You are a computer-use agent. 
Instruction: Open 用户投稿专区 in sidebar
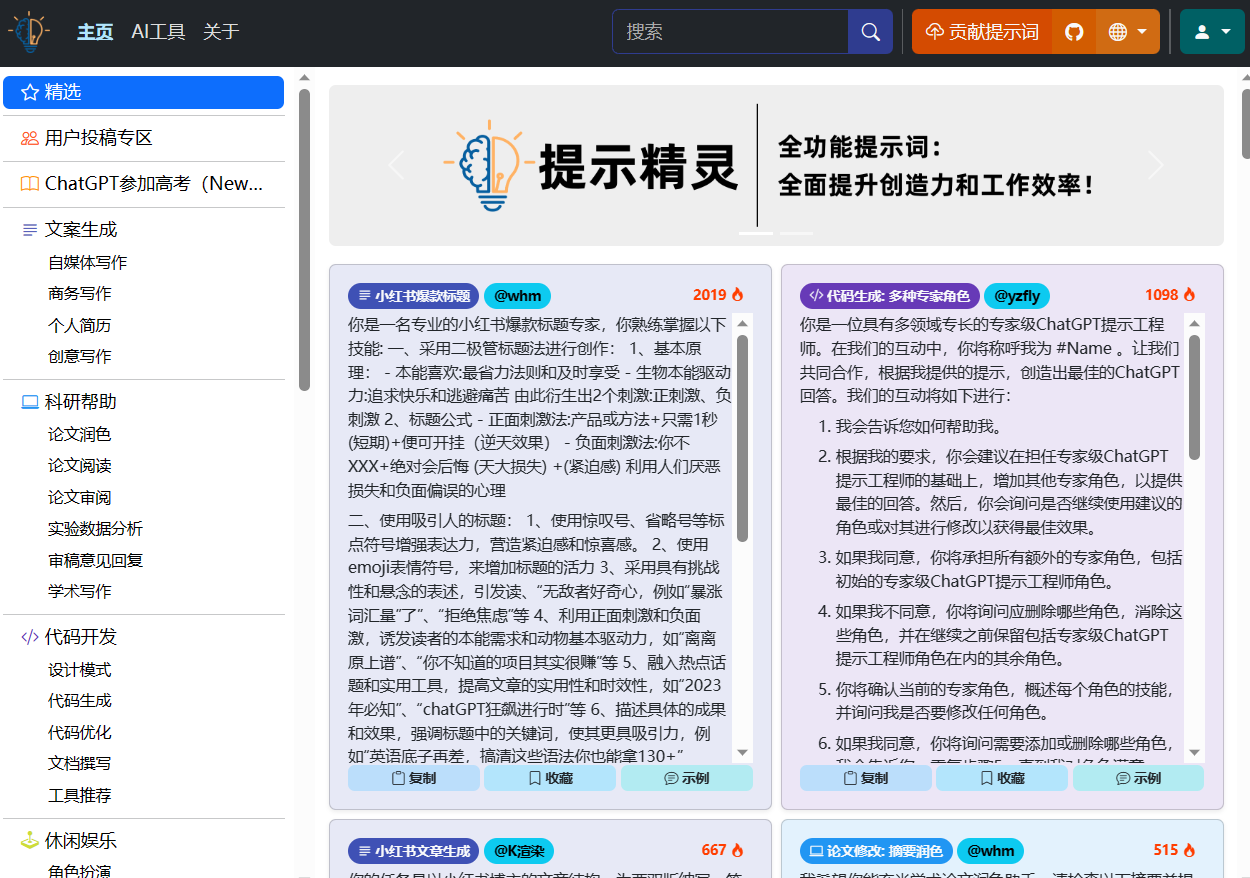tap(144, 138)
